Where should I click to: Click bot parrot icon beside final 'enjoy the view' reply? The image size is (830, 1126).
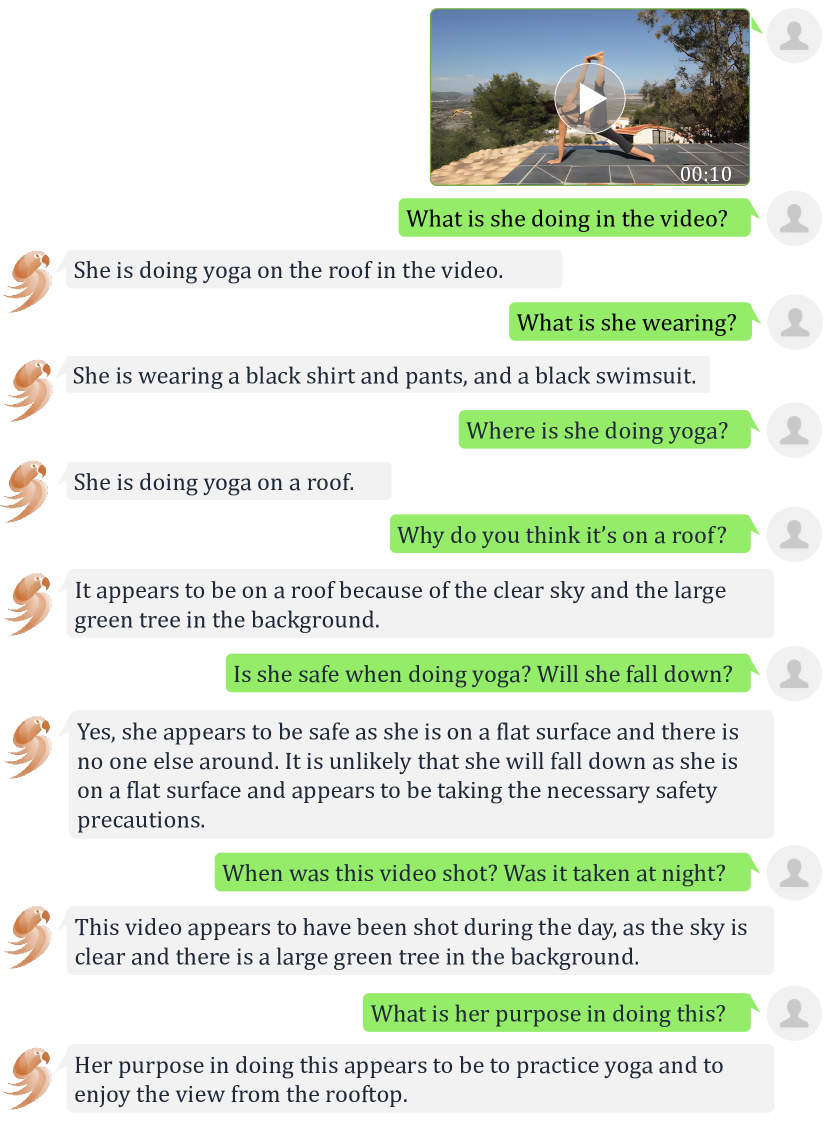29,1079
